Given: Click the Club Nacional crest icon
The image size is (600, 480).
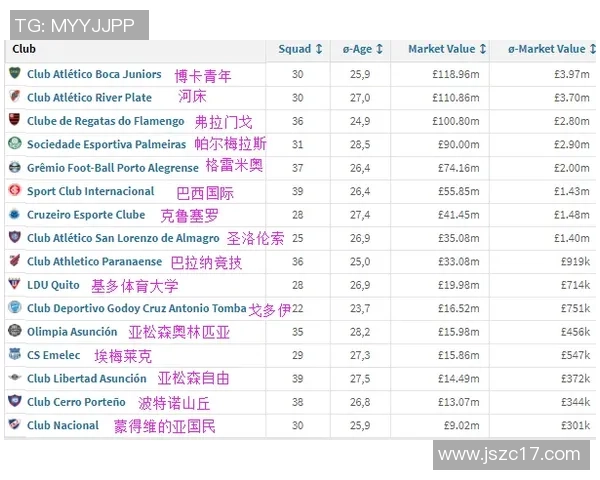Looking at the screenshot, I should [15, 424].
